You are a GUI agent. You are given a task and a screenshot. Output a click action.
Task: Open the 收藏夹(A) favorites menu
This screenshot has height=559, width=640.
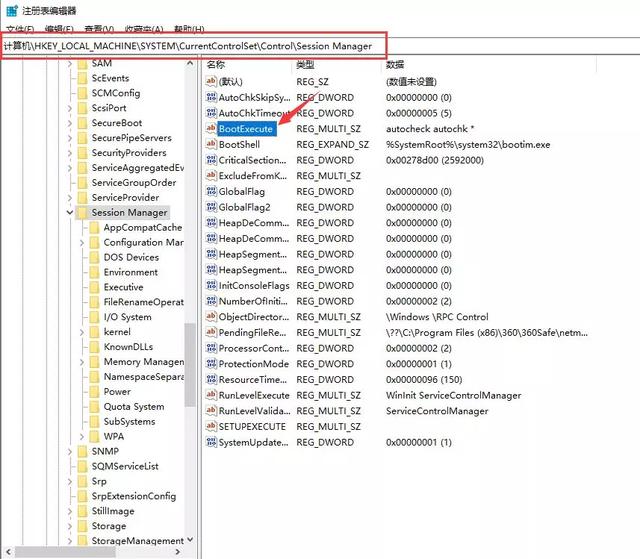pyautogui.click(x=146, y=30)
